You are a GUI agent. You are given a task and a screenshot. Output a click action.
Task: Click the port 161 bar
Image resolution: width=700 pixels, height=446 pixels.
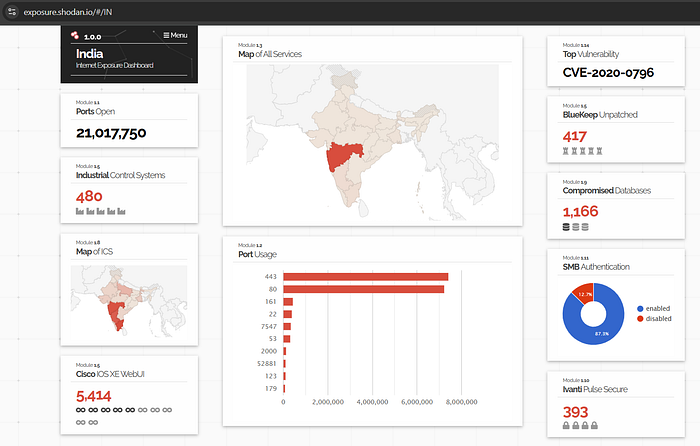tap(288, 302)
